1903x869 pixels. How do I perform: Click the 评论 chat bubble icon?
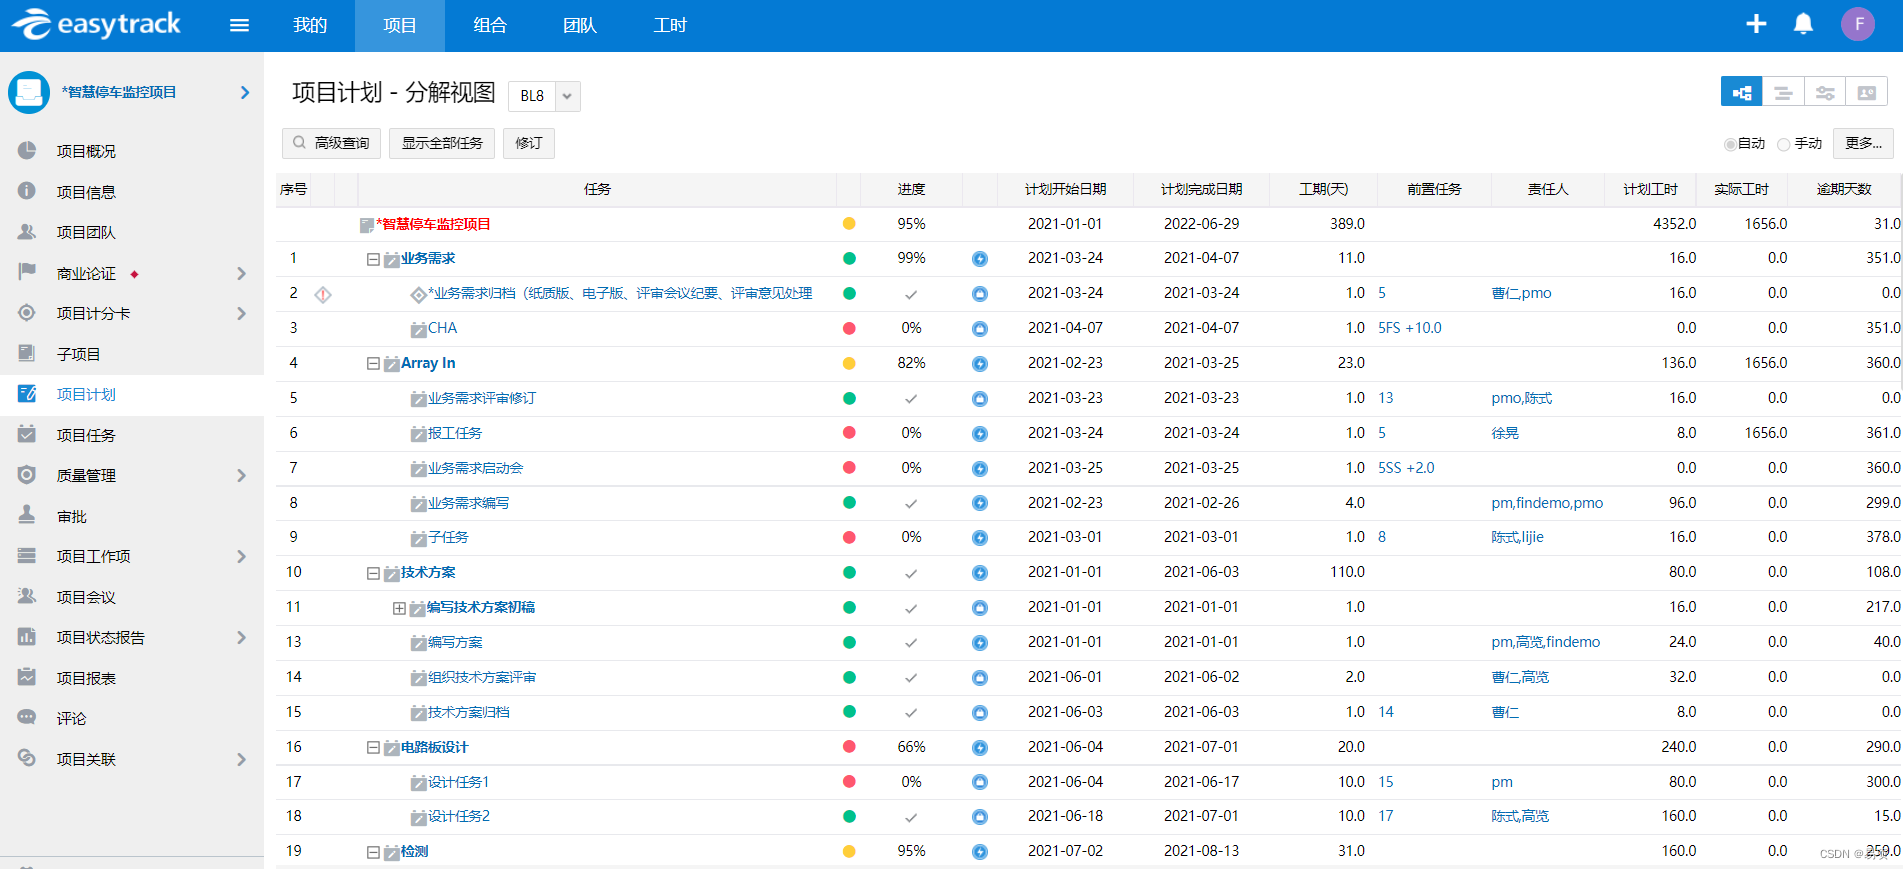click(27, 717)
